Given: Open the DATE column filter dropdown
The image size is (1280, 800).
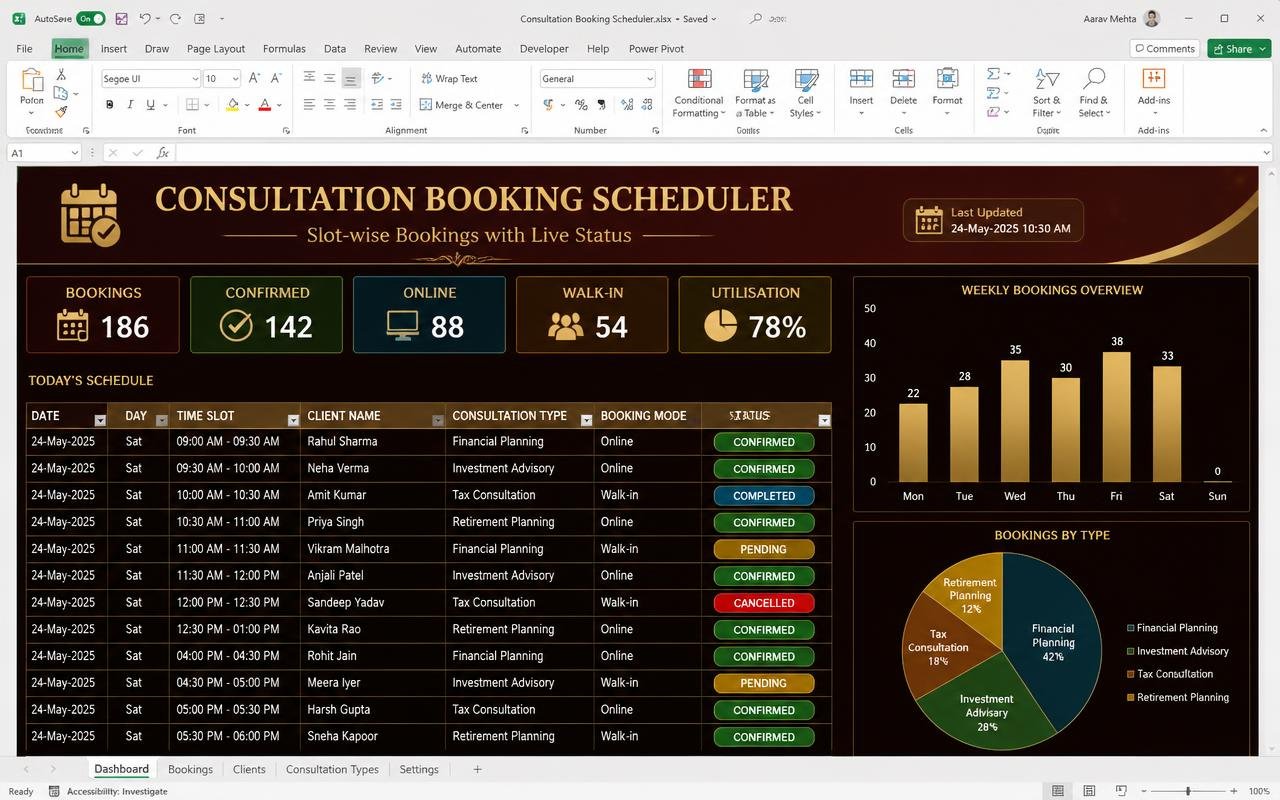Looking at the screenshot, I should click(100, 420).
